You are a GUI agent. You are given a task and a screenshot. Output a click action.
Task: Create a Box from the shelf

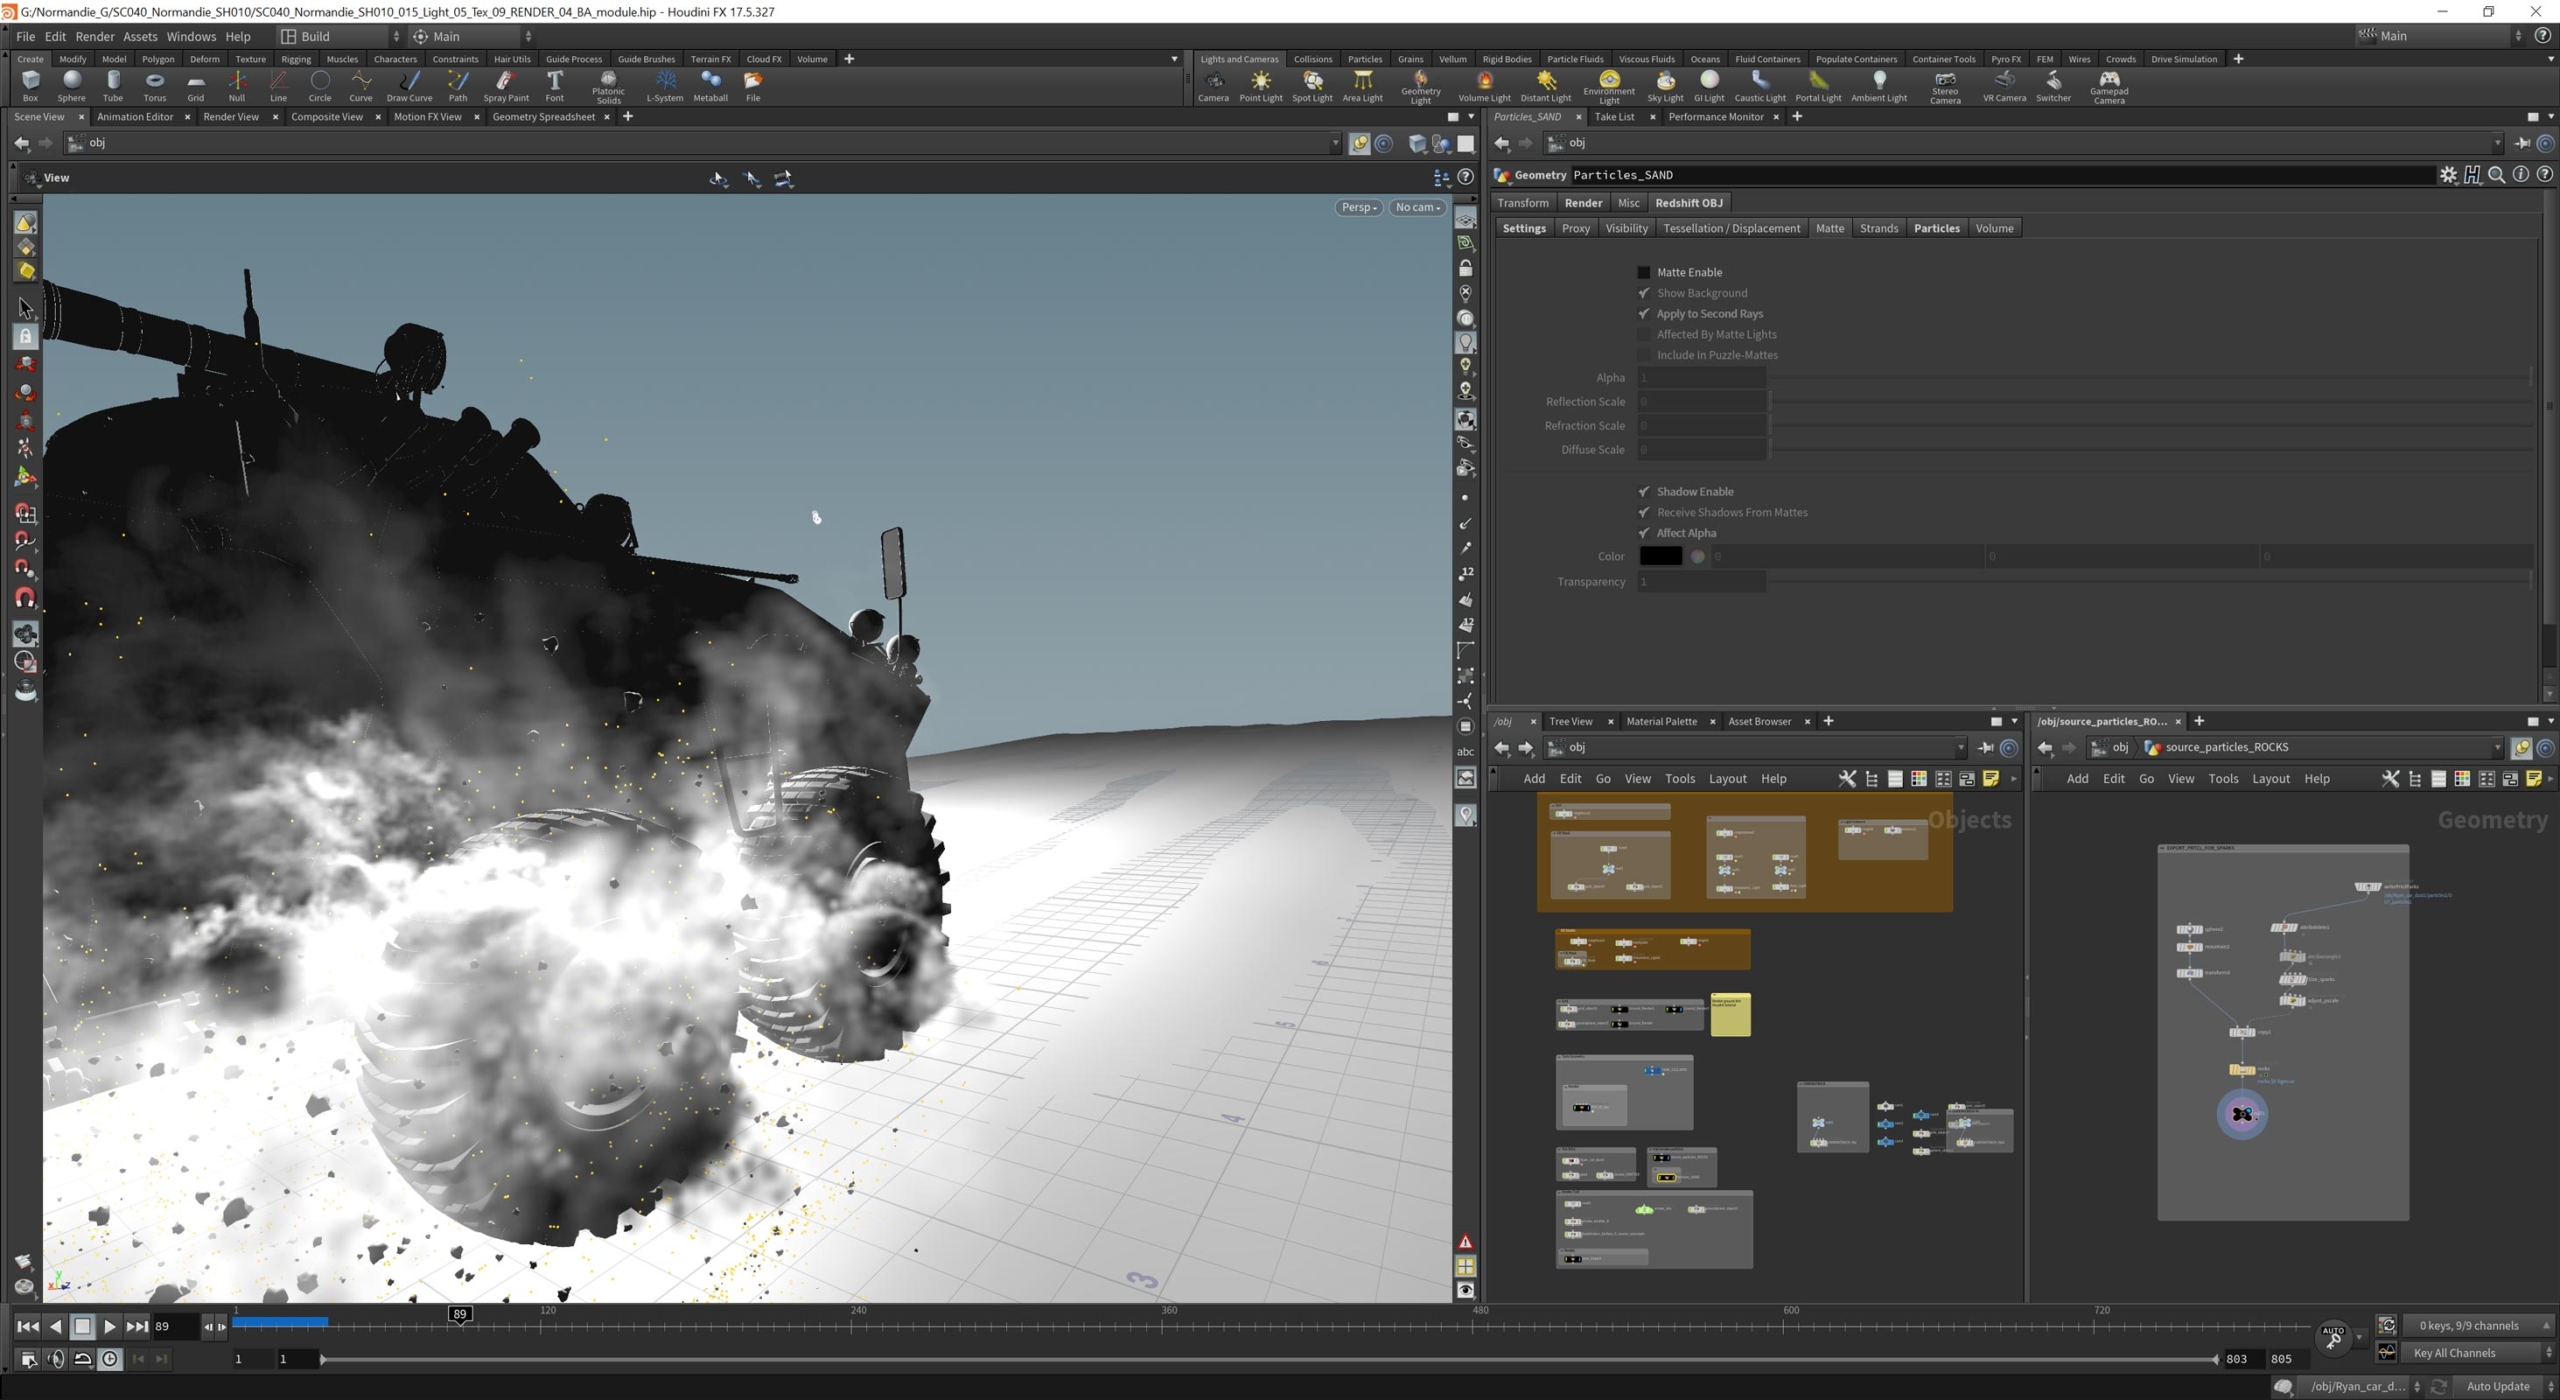pyautogui.click(x=30, y=86)
